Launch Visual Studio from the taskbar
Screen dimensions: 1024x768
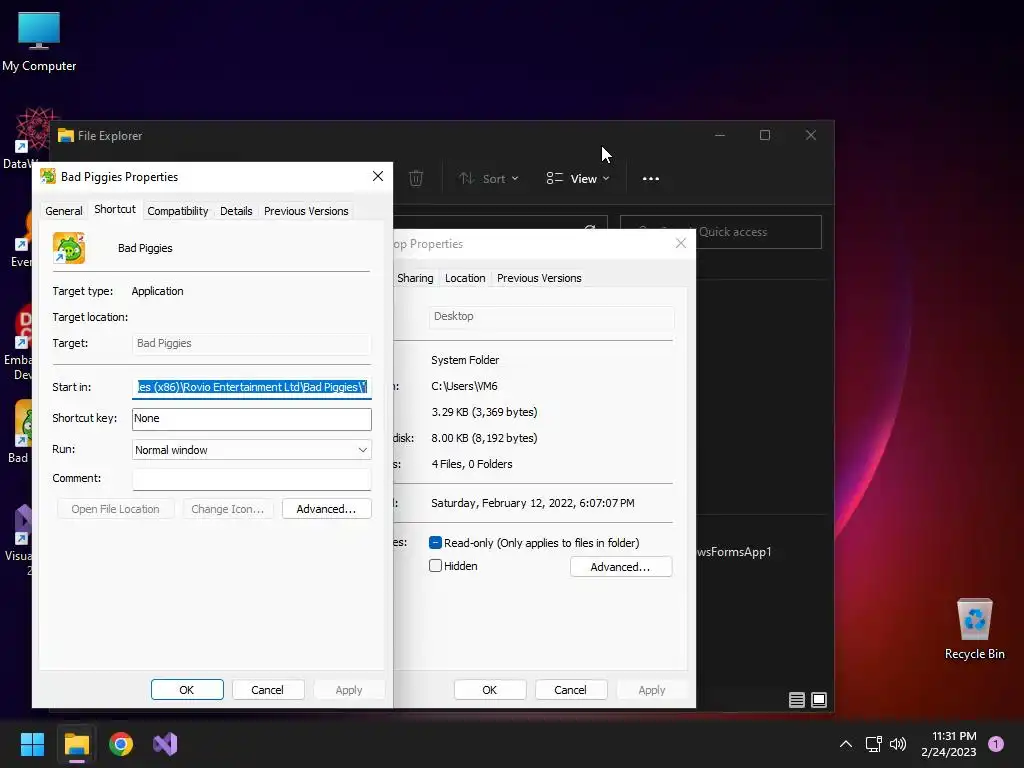[x=165, y=744]
